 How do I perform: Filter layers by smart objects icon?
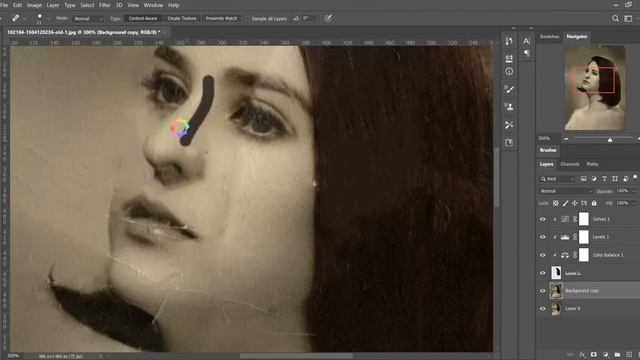click(625, 179)
